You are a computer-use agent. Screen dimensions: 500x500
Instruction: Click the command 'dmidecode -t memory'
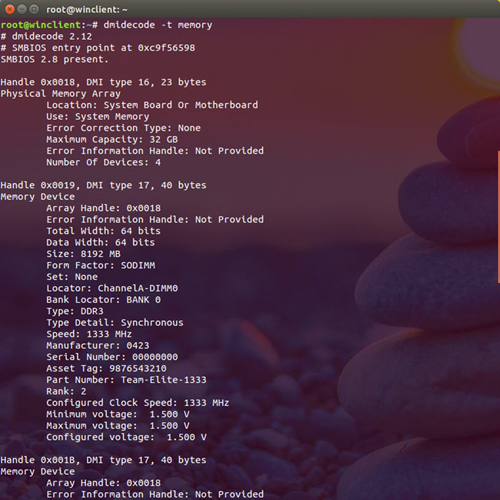[158, 25]
